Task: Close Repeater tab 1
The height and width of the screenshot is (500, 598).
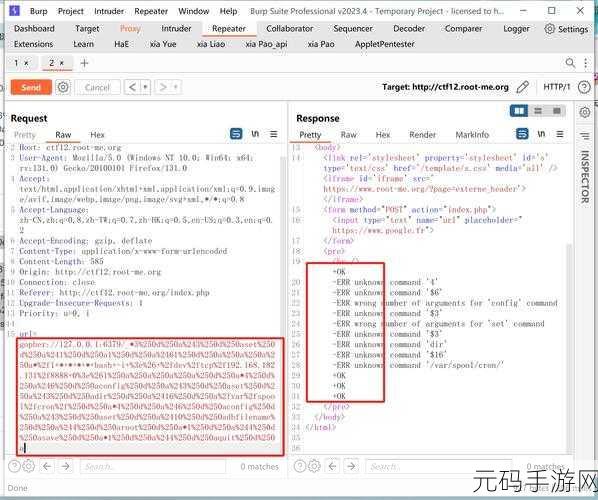Action: [26, 63]
